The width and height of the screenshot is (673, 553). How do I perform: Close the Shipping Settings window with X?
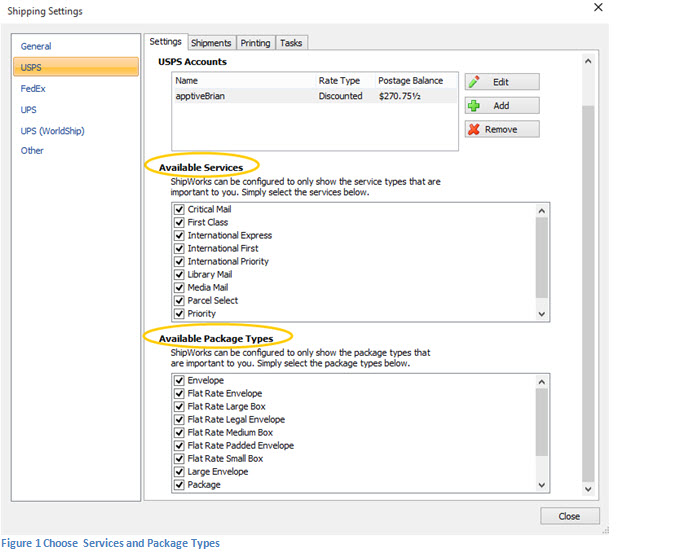click(598, 7)
